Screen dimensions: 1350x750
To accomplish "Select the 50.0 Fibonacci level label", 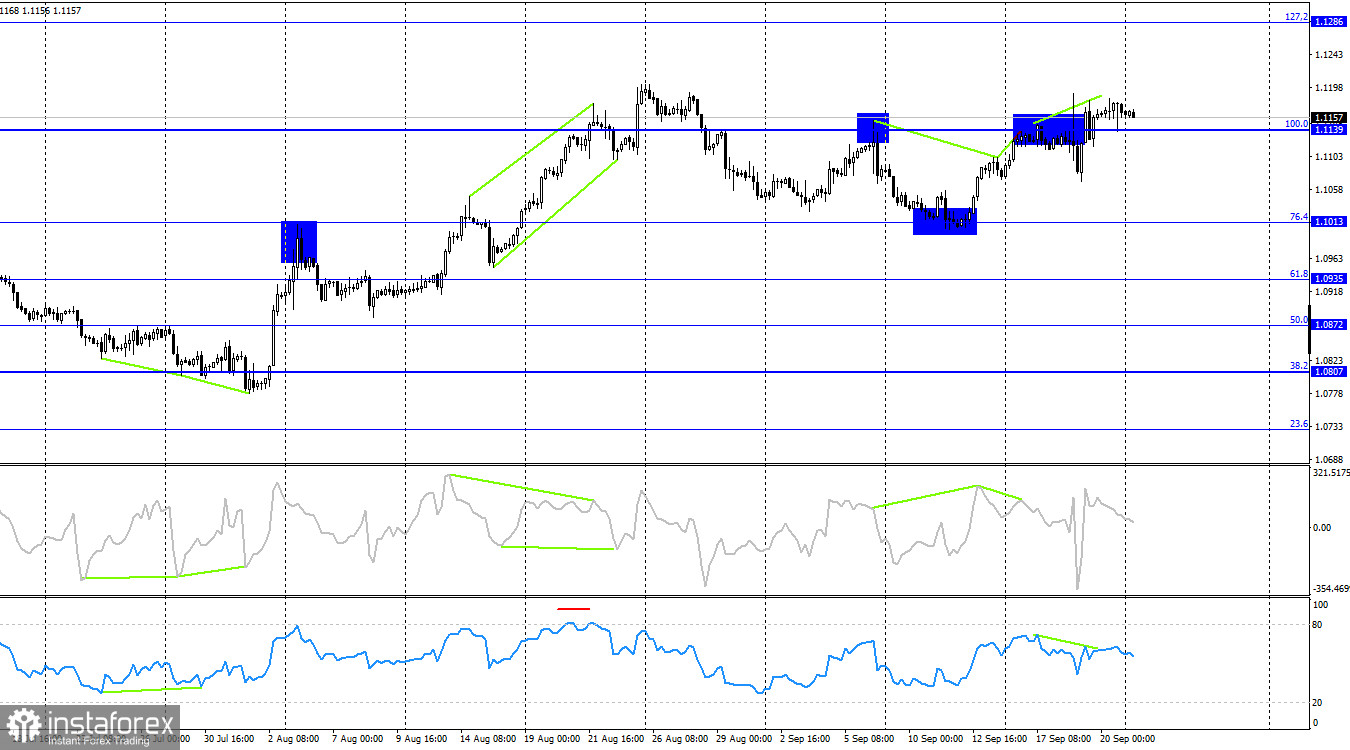I will (x=1299, y=320).
